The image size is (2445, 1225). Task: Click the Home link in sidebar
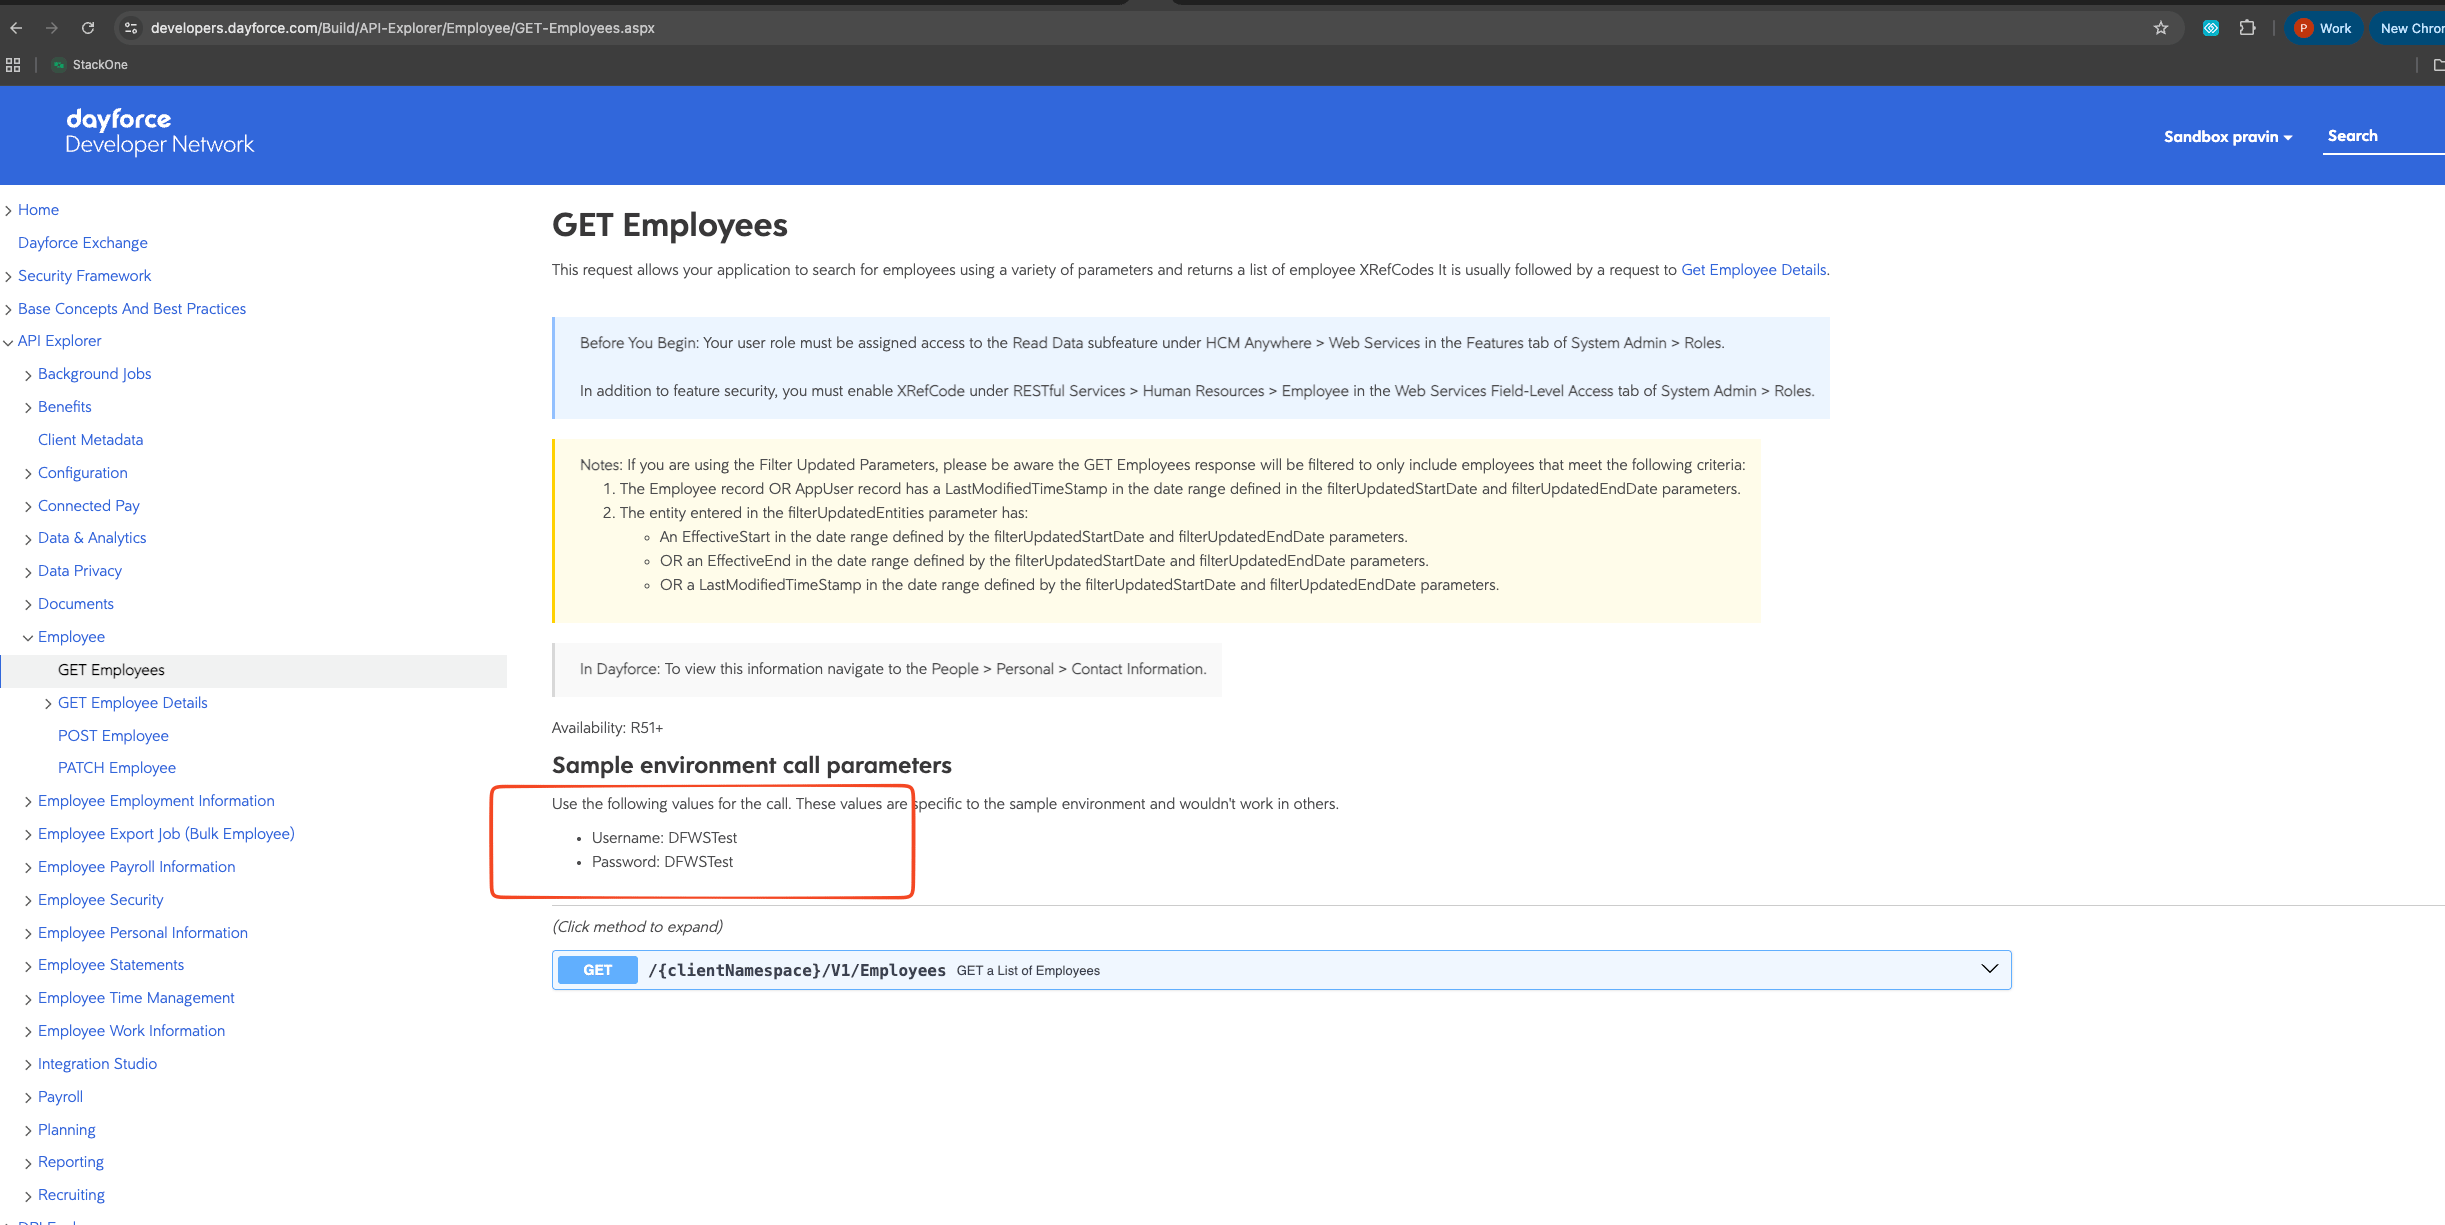38,210
